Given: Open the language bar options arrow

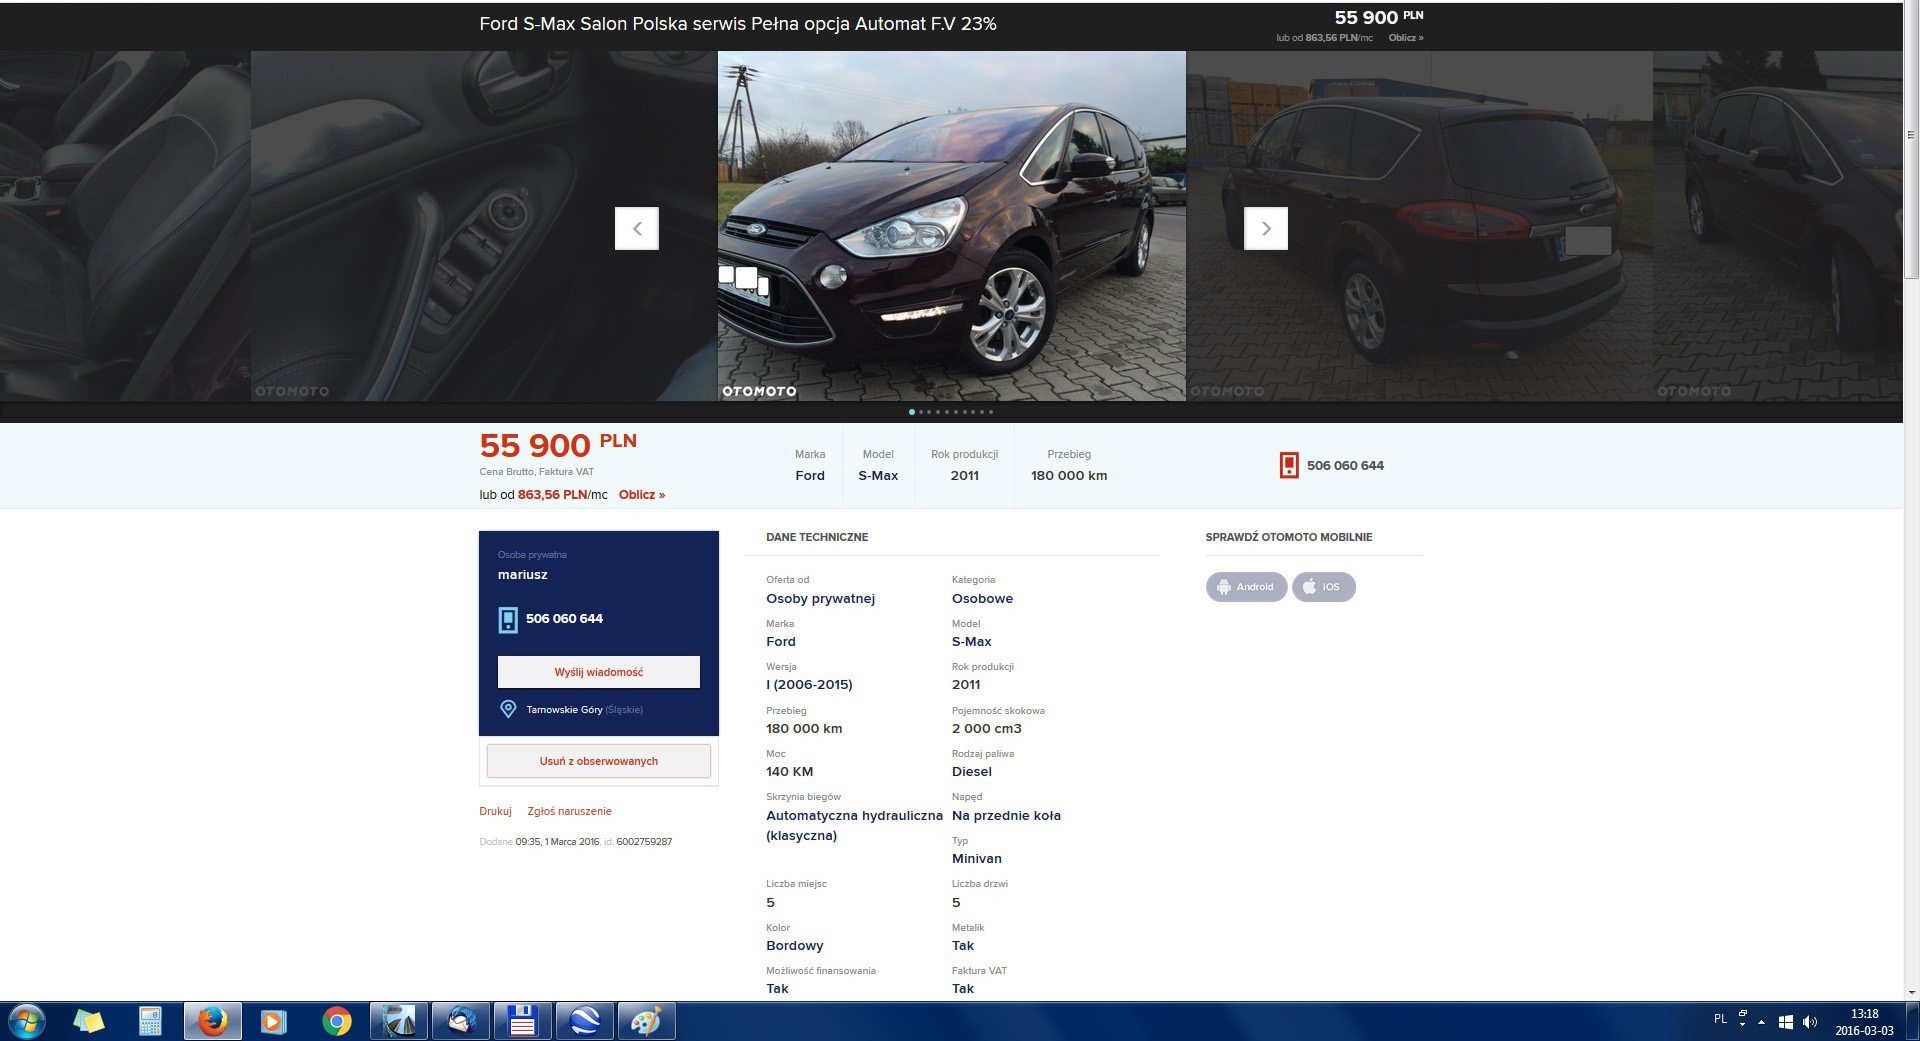Looking at the screenshot, I should tap(1743, 1026).
